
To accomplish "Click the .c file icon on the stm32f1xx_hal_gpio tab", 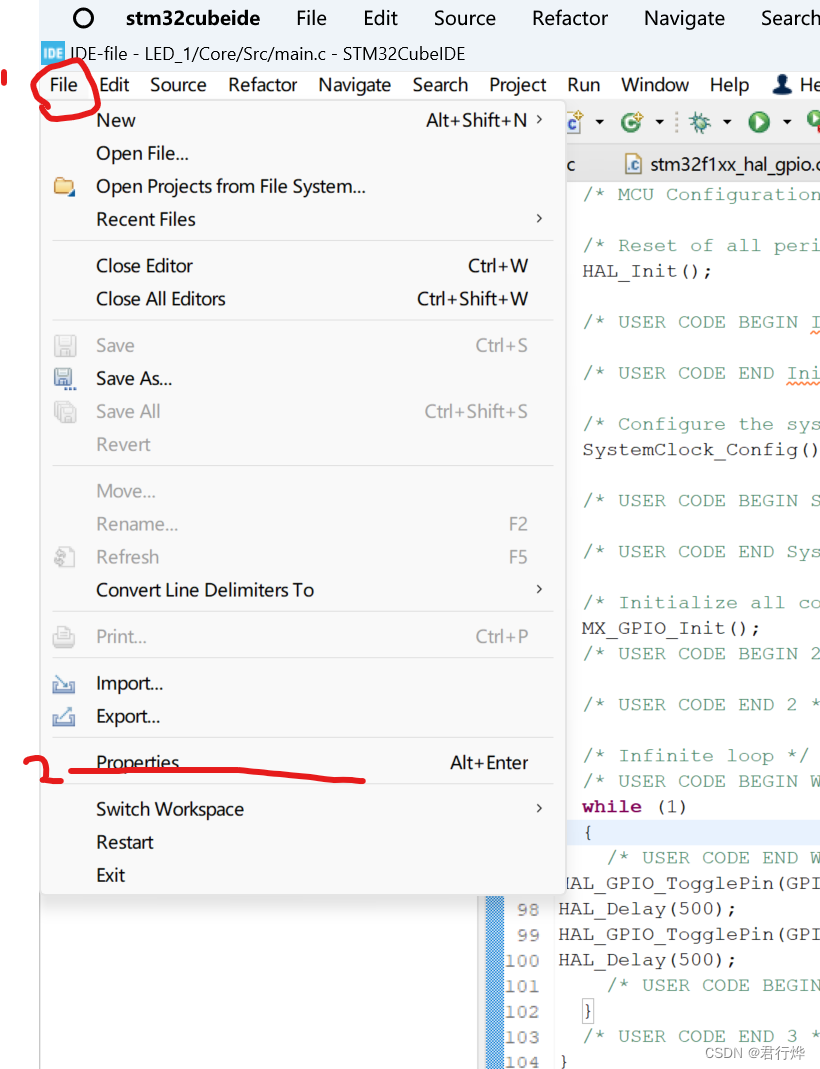I will (x=633, y=164).
